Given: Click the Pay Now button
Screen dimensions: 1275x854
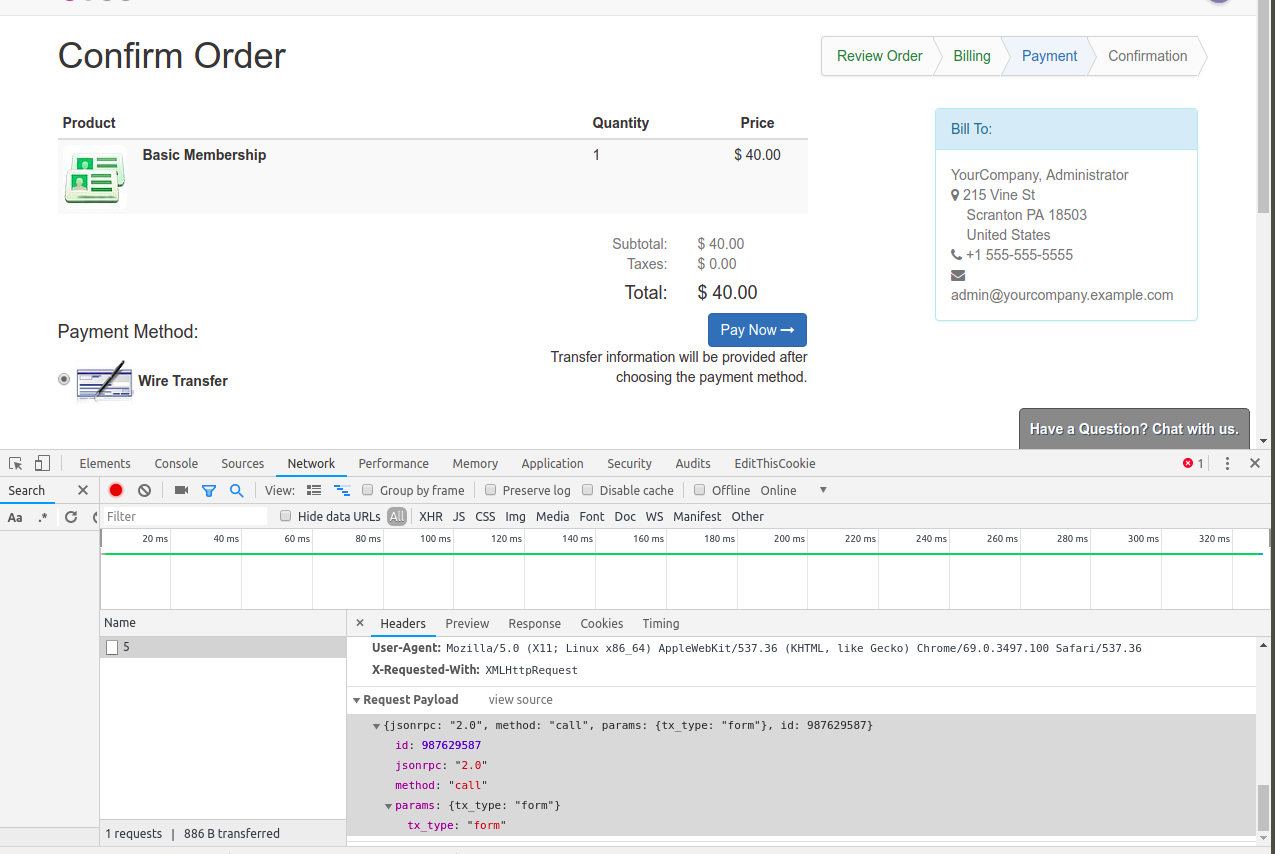Looking at the screenshot, I should 757,330.
